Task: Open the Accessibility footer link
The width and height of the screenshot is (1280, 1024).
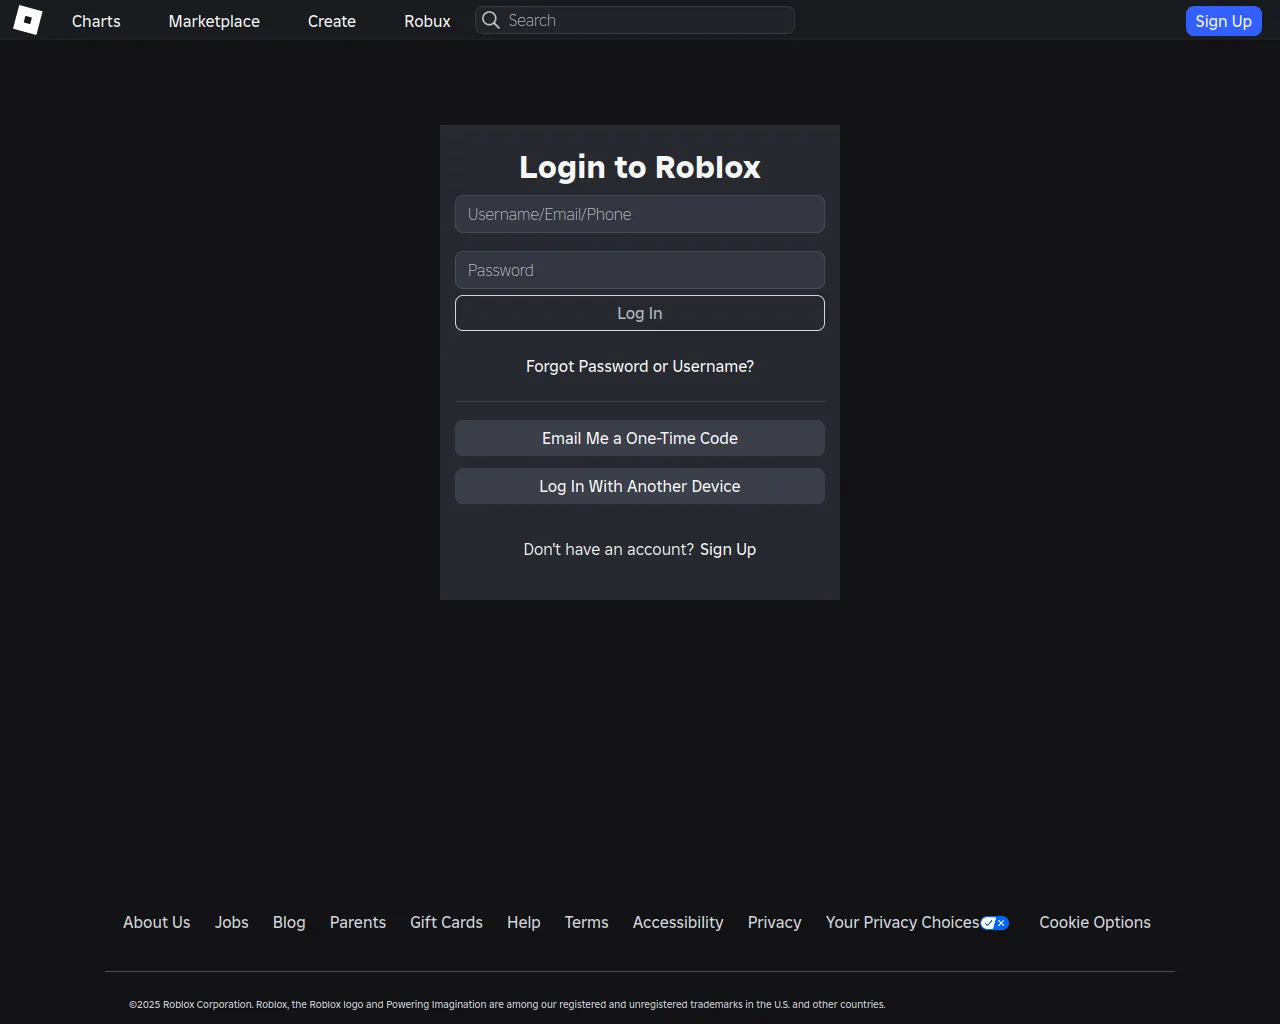Action: tap(678, 922)
